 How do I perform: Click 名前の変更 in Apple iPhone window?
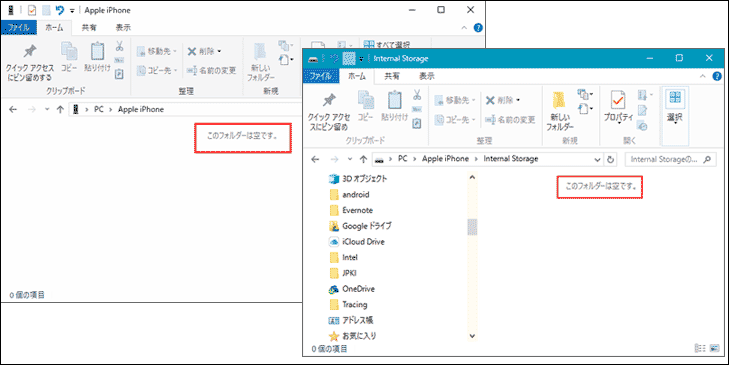[212, 71]
